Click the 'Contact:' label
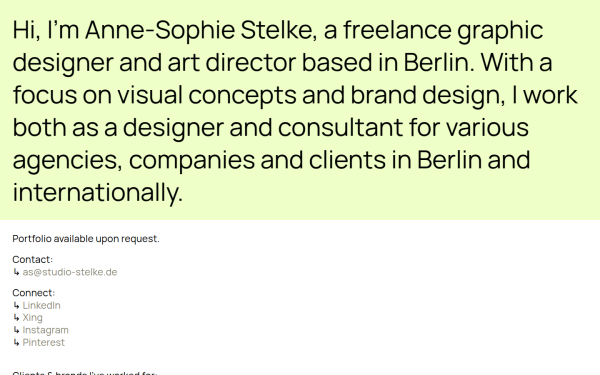This screenshot has height=375, width=600. [x=33, y=259]
